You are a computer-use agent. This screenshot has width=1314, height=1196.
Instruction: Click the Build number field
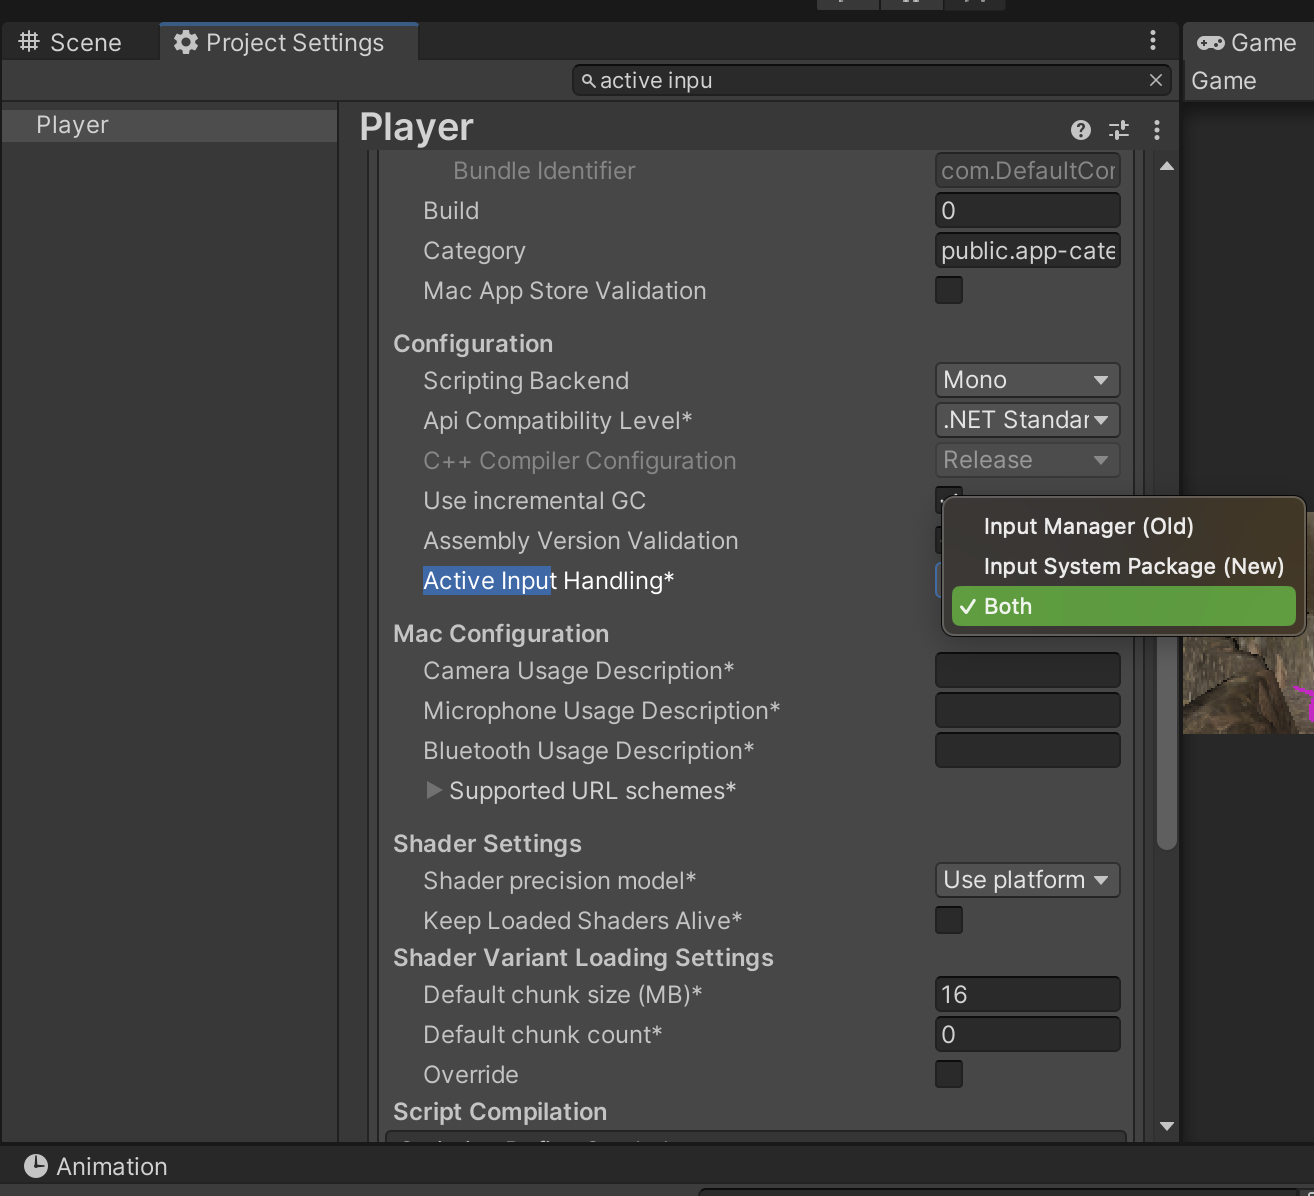pos(1027,210)
